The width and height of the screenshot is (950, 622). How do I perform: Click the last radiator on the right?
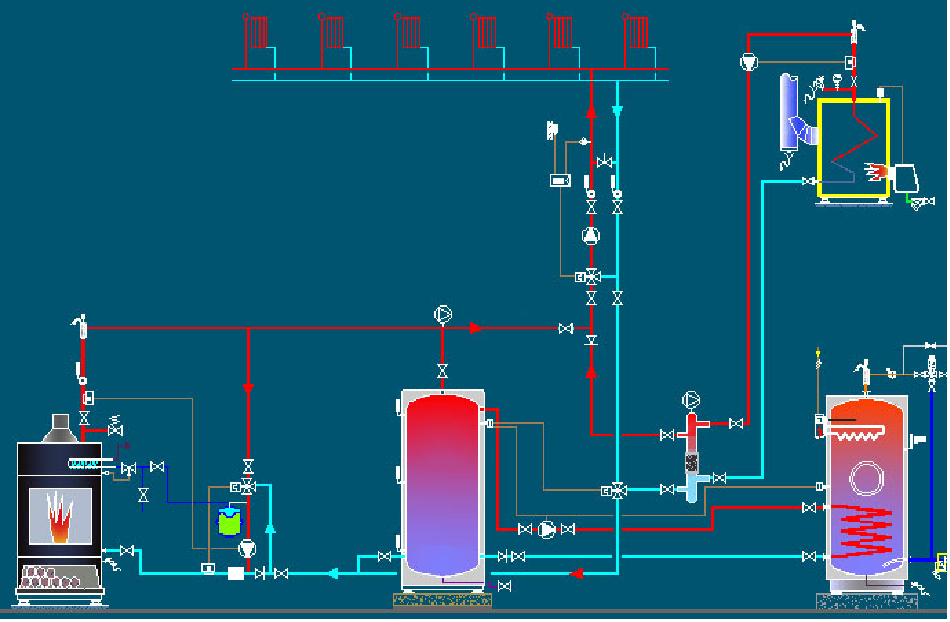tap(636, 33)
